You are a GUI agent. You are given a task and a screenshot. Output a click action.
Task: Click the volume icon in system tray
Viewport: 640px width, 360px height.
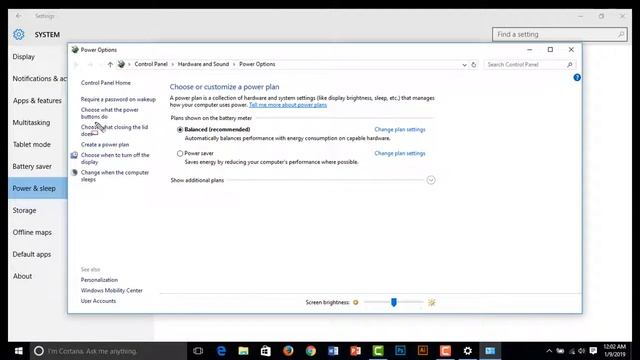coord(582,351)
